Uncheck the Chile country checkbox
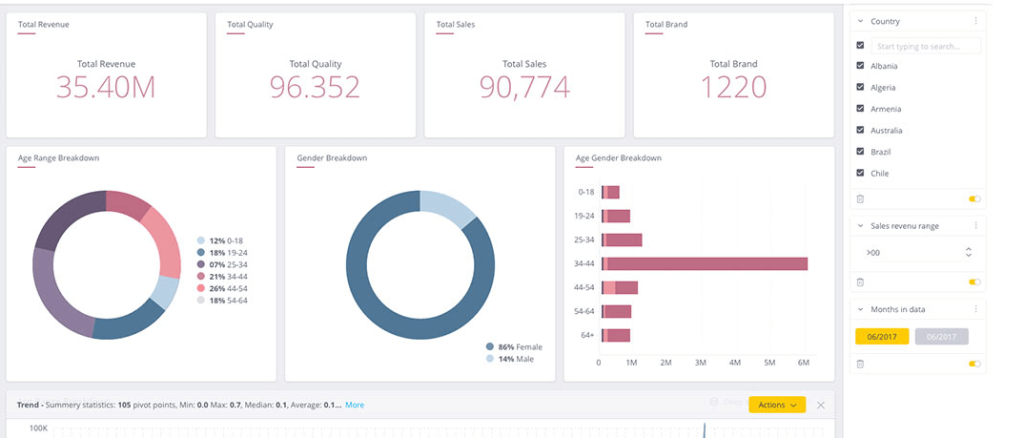1024x438 pixels. 860,173
